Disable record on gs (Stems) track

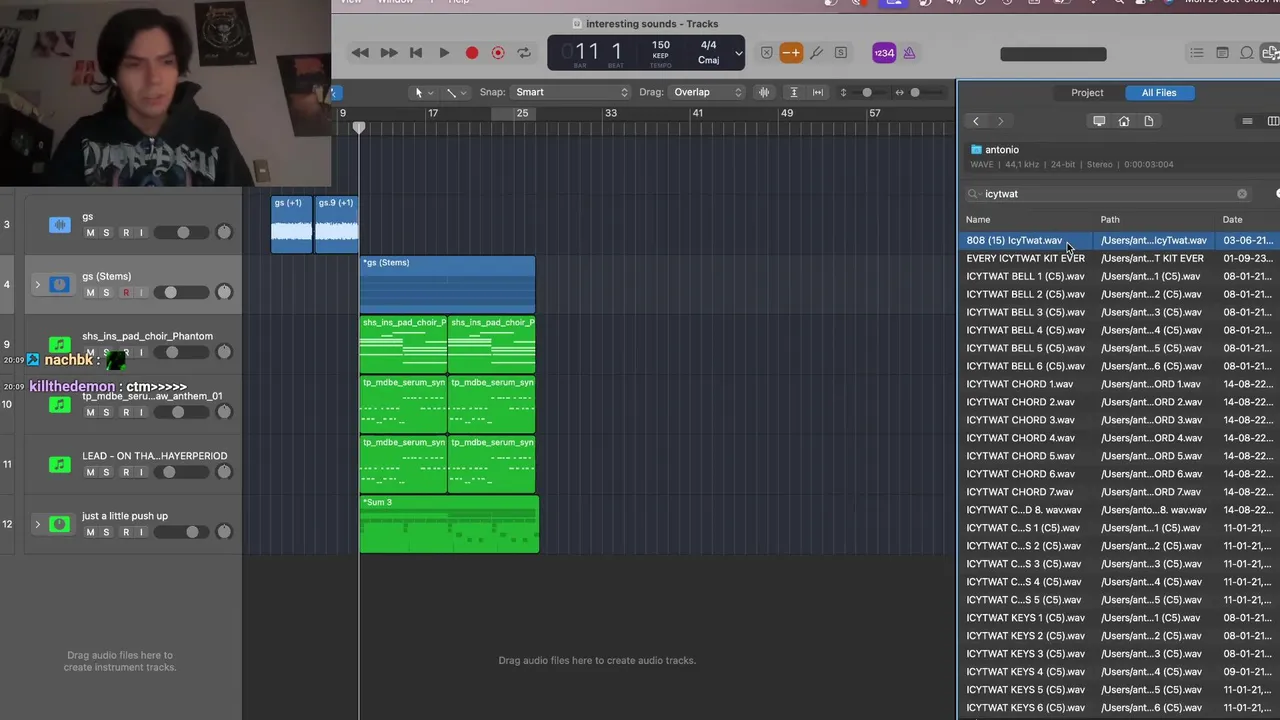(125, 293)
